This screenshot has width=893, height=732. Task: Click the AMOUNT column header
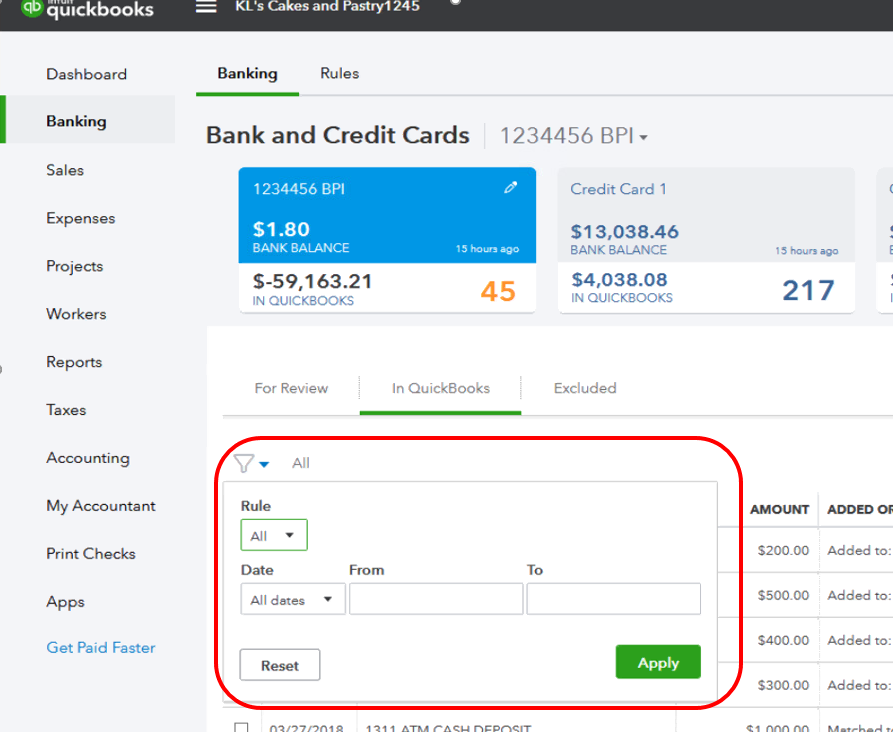coord(779,509)
